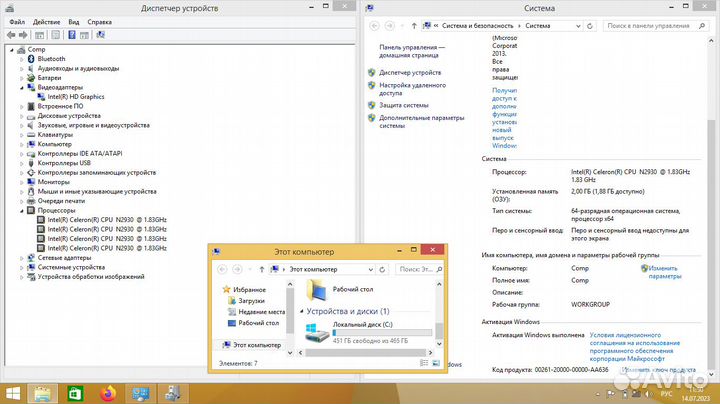720x404 pixels.
Task: Select the Очереди печати printer icon
Action: [x=31, y=201]
